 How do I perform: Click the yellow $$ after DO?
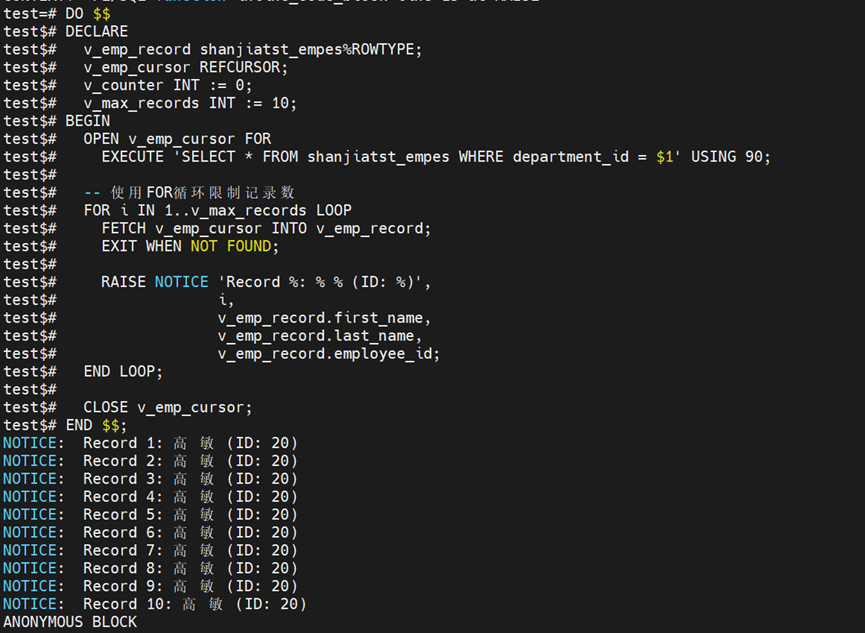pos(101,13)
